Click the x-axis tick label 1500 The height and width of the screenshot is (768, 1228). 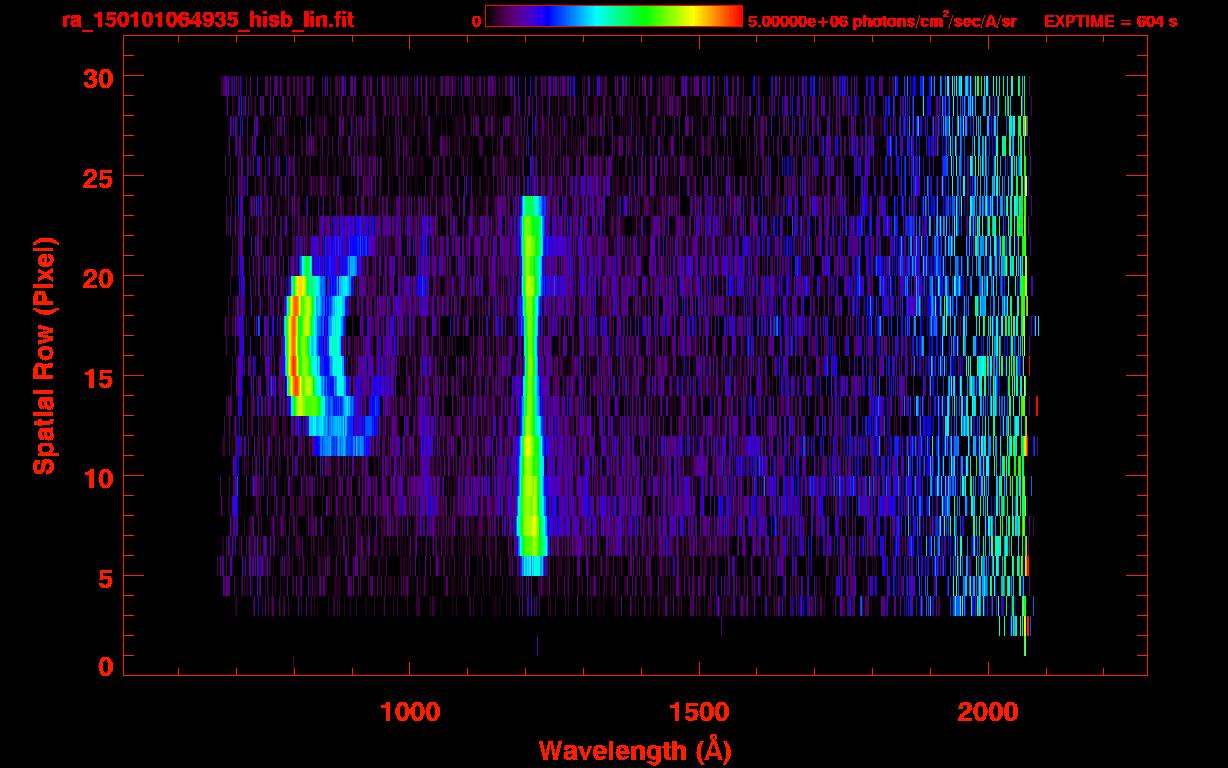point(699,712)
